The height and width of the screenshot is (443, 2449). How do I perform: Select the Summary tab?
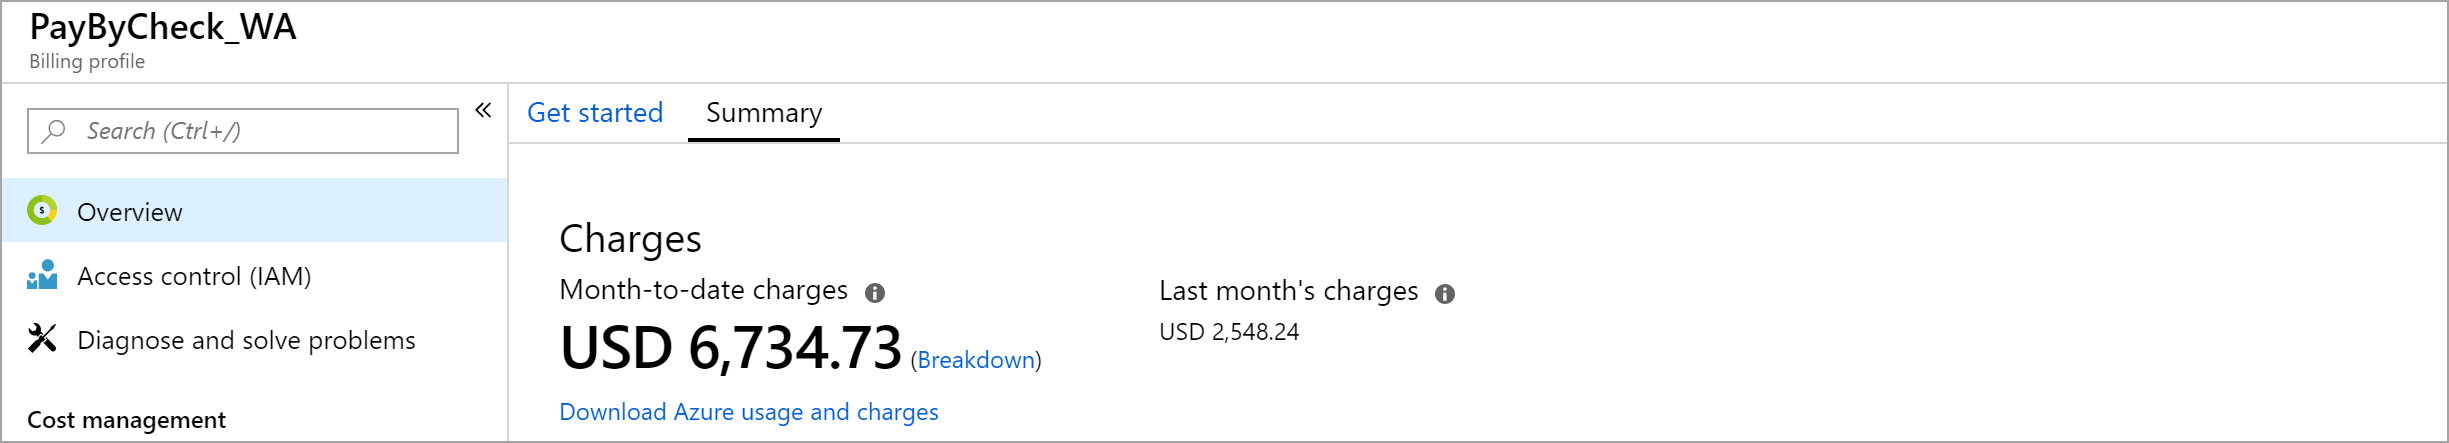coord(764,113)
